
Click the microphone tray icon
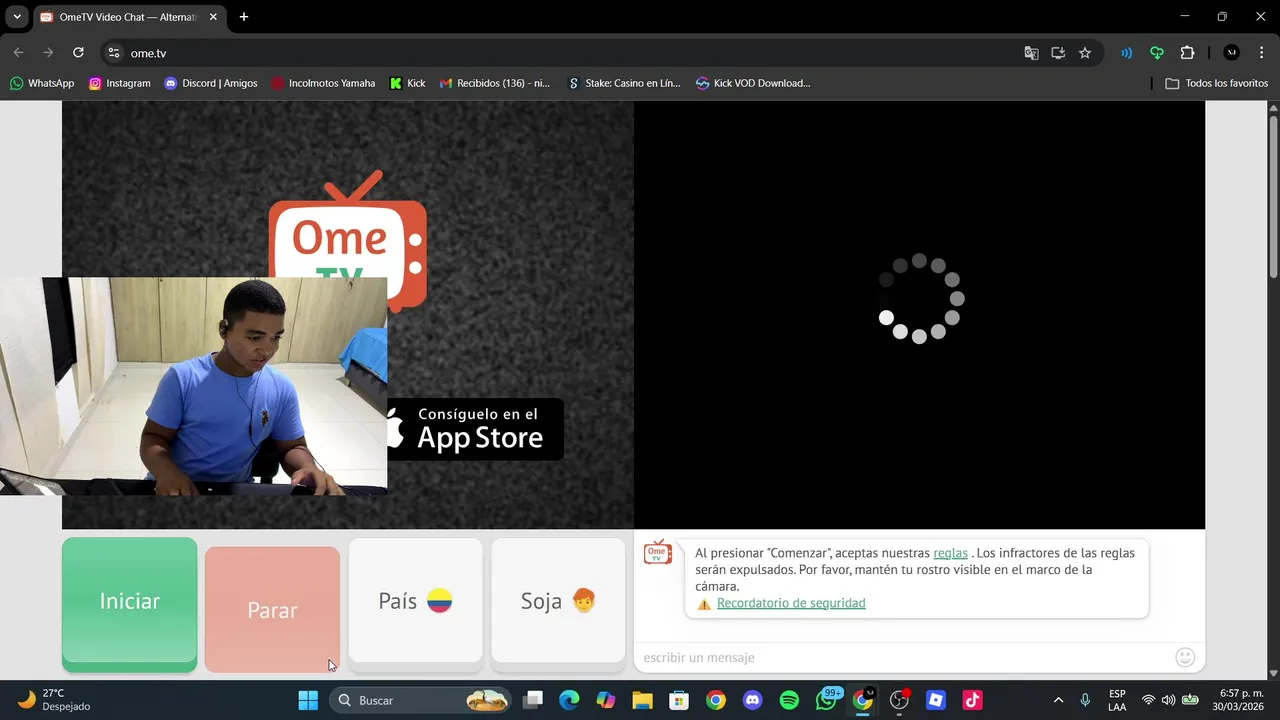pyautogui.click(x=1085, y=700)
